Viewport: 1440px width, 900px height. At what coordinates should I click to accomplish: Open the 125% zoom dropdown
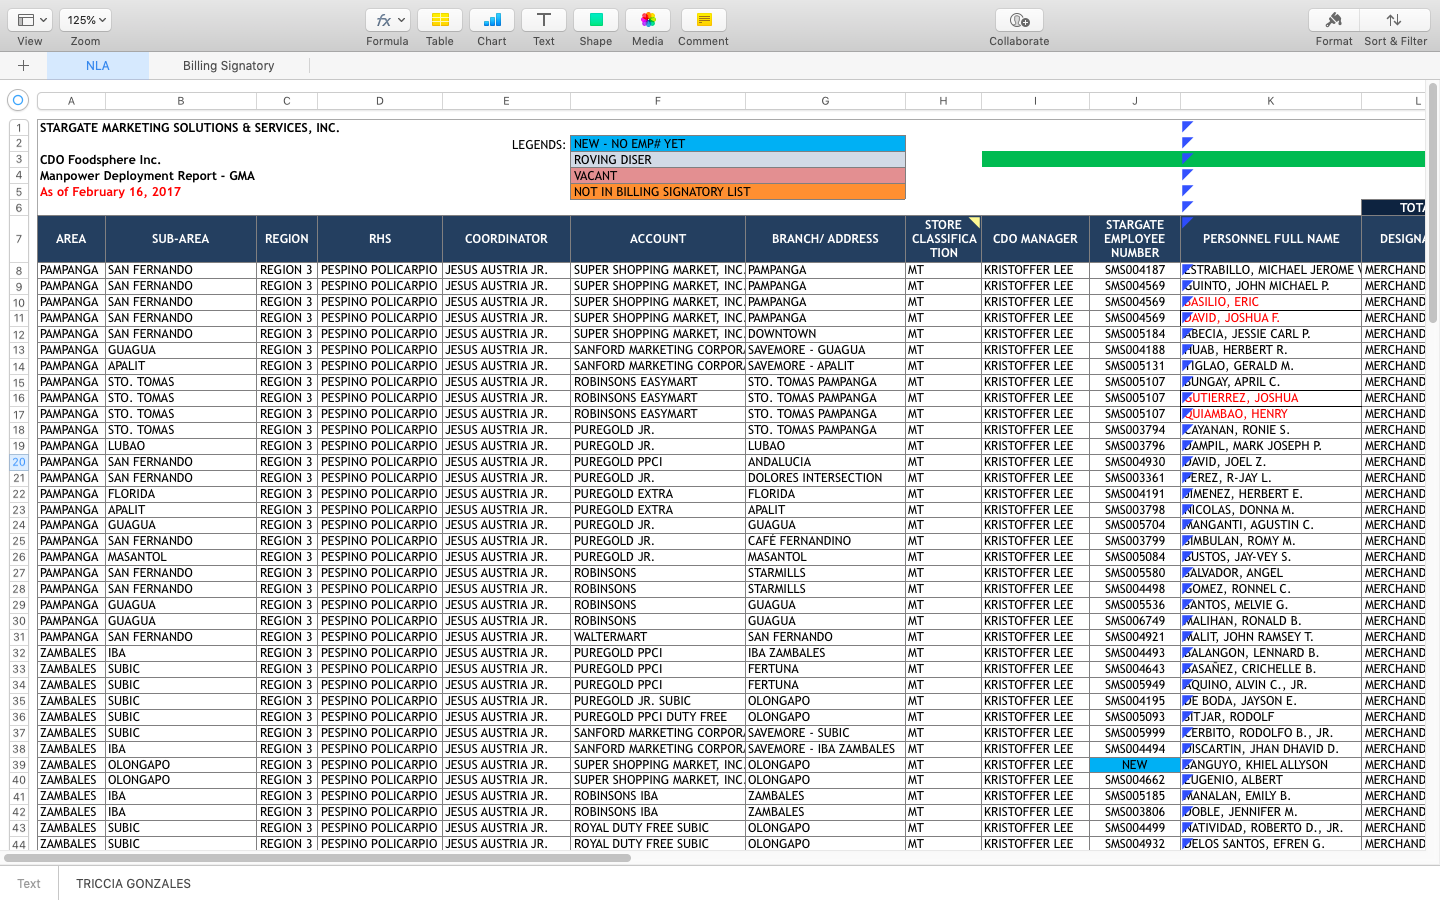[85, 20]
